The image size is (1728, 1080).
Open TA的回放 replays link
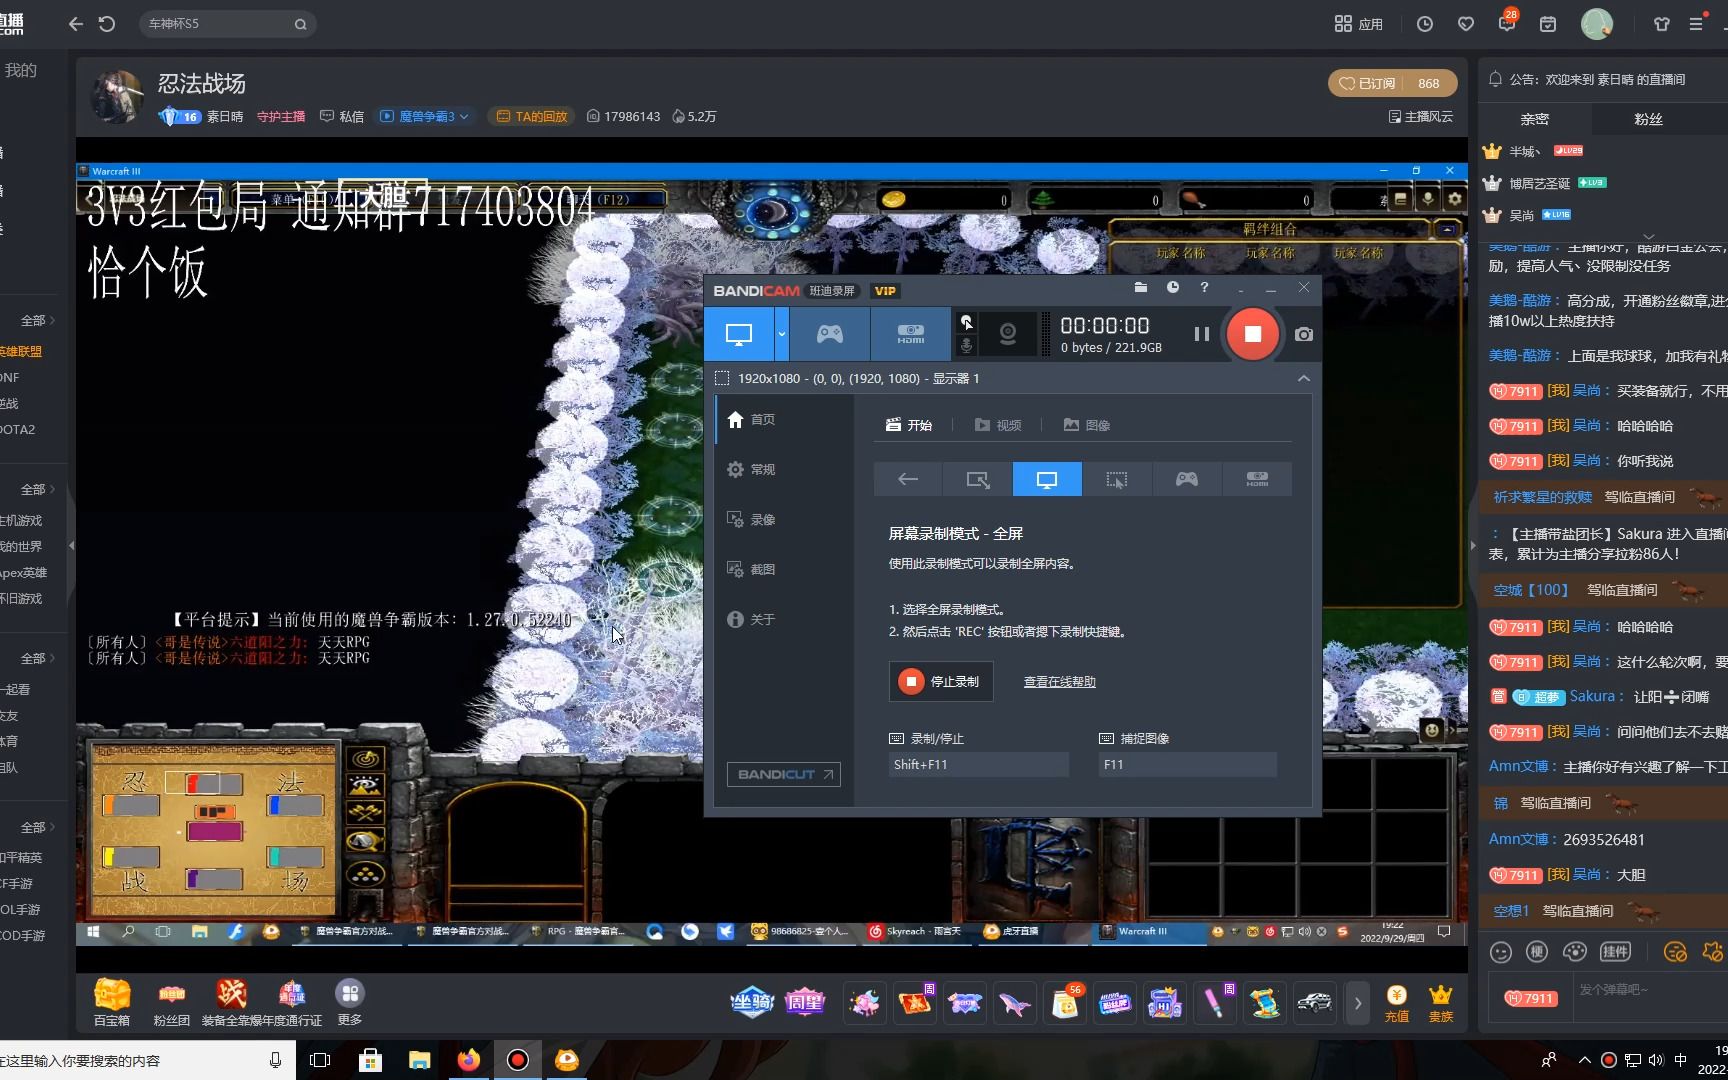532,117
